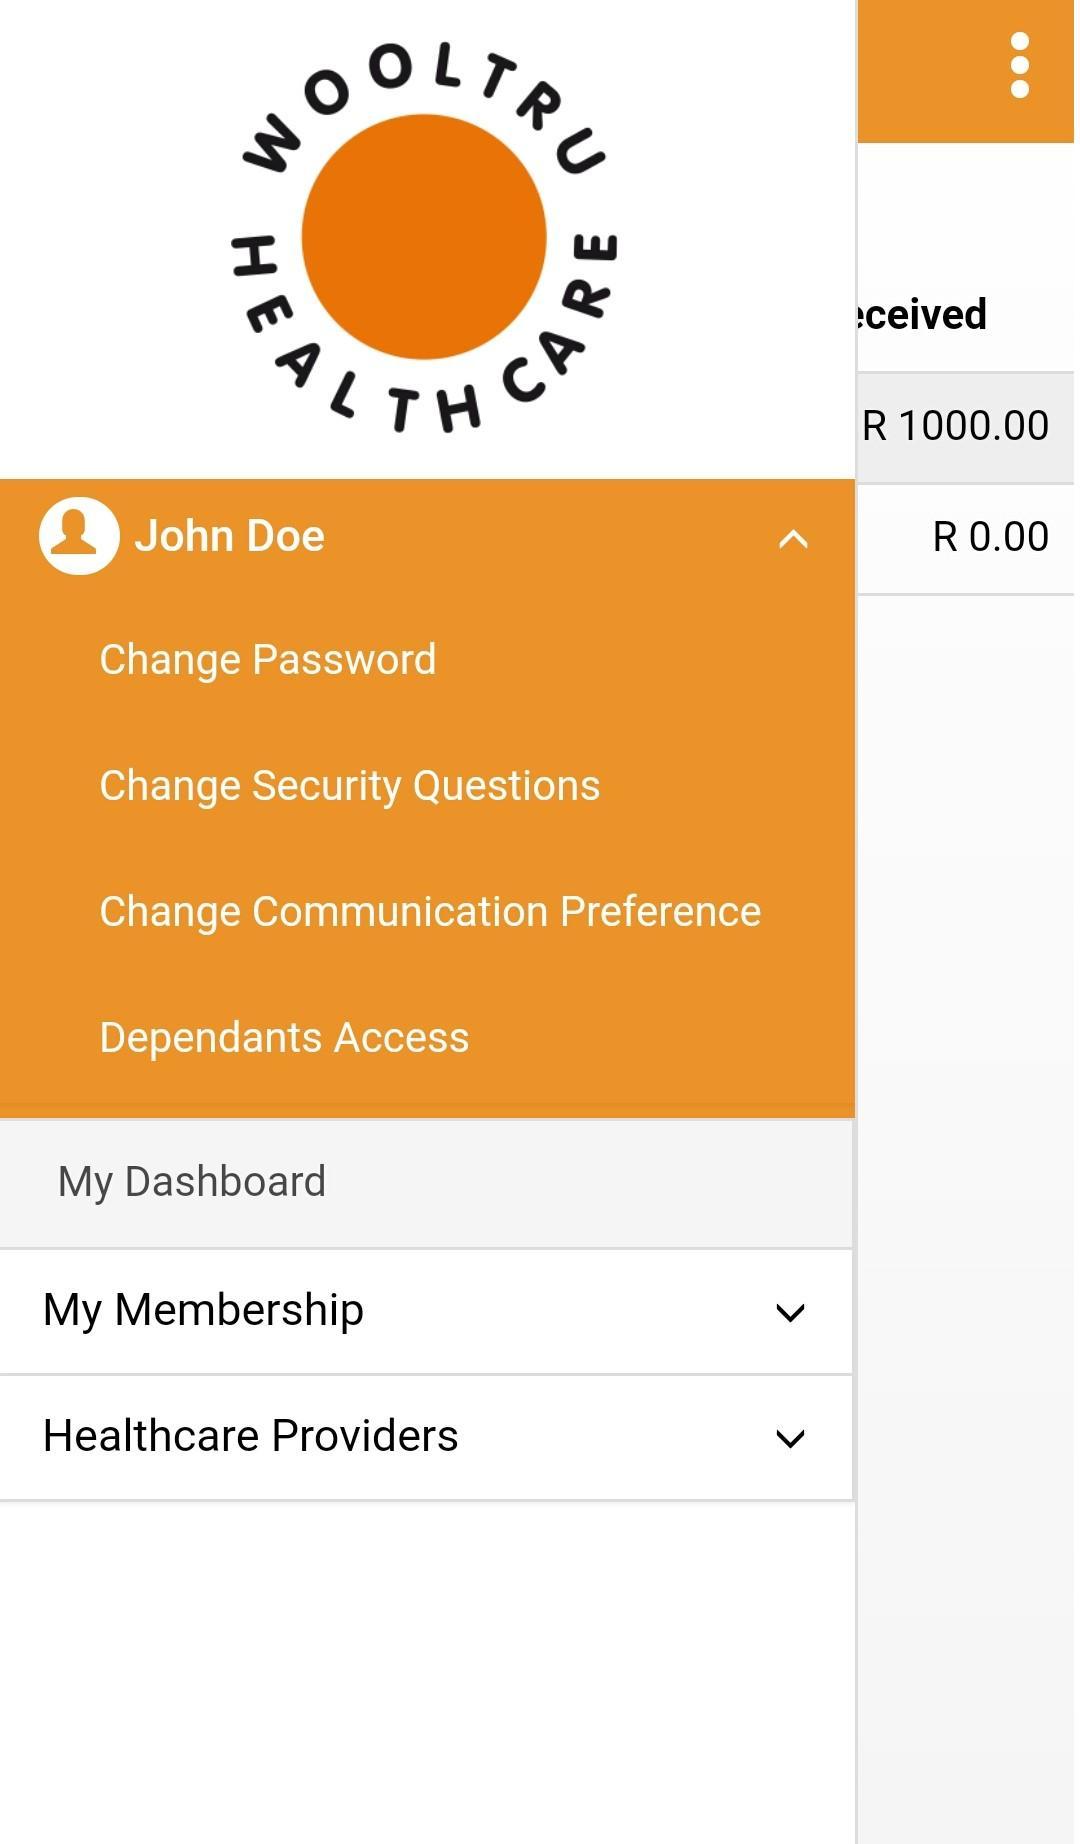Tap the John Doe profile avatar icon

click(79, 536)
